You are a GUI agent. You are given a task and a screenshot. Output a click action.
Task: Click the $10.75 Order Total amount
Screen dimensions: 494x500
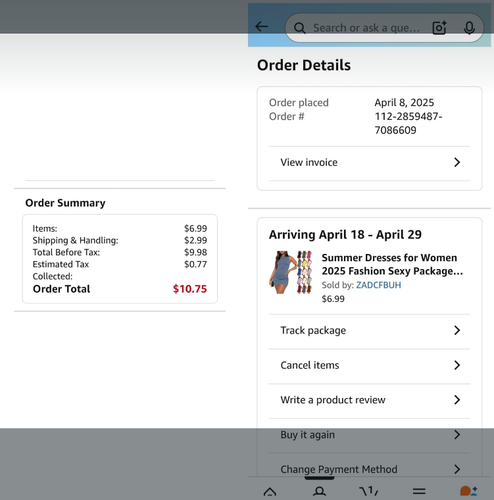coord(190,289)
